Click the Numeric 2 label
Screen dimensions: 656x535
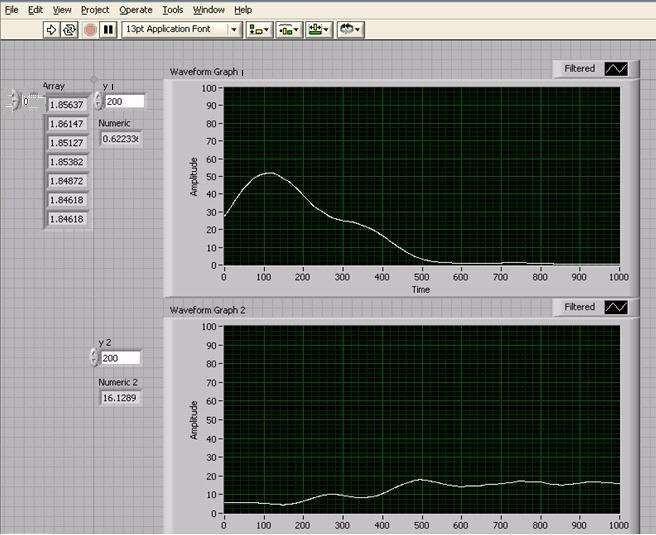click(x=118, y=382)
